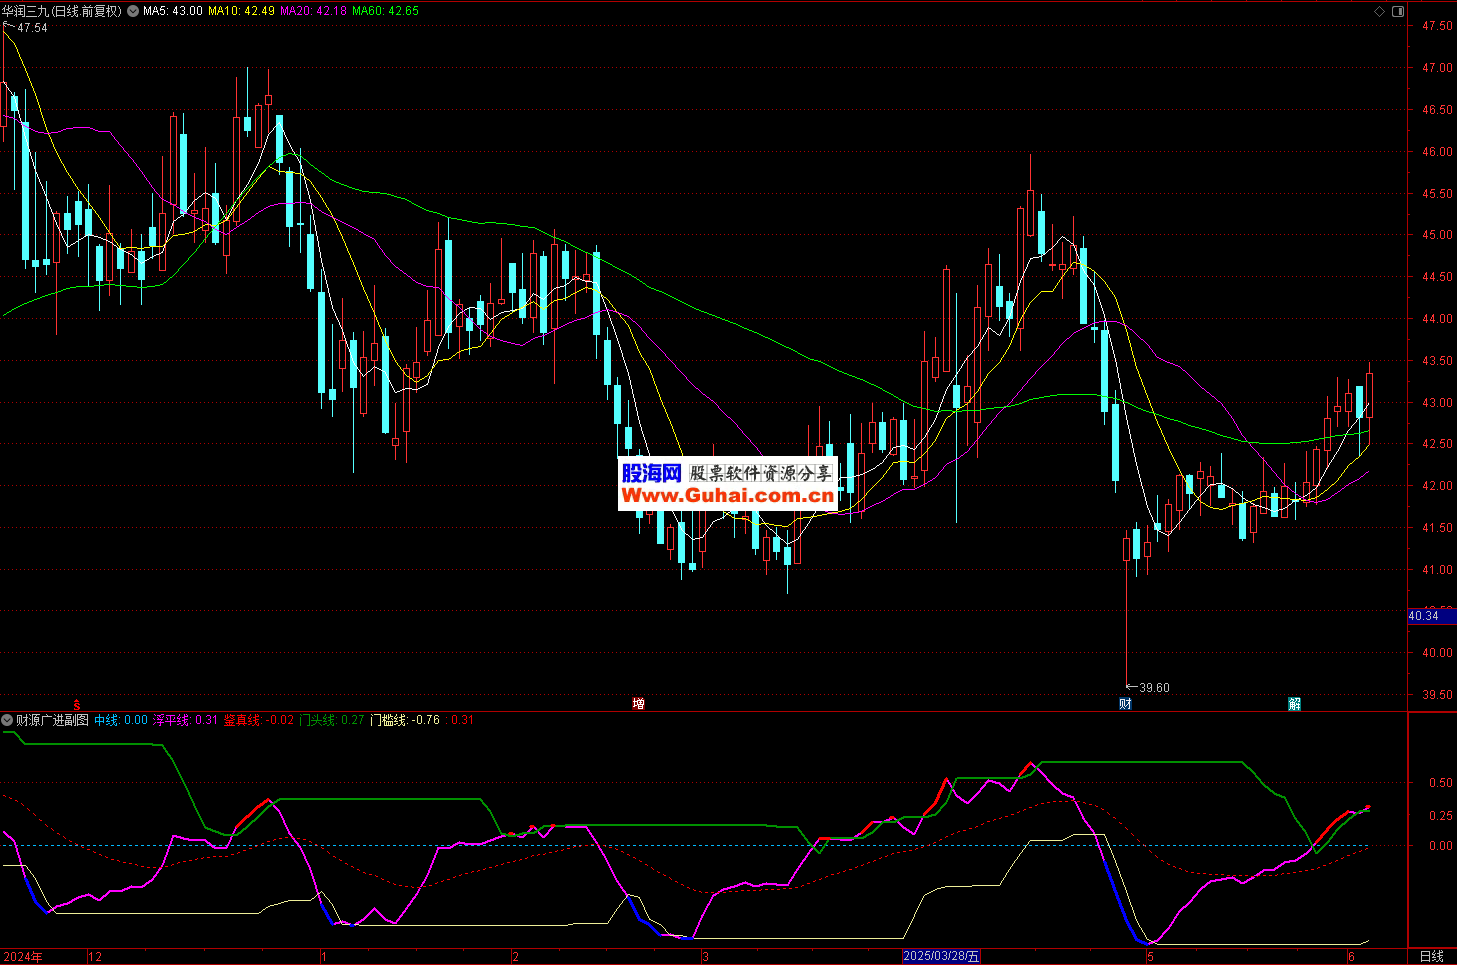Viewport: 1457px width, 965px height.
Task: Click the MA10: 42.49 label
Action: click(x=241, y=11)
